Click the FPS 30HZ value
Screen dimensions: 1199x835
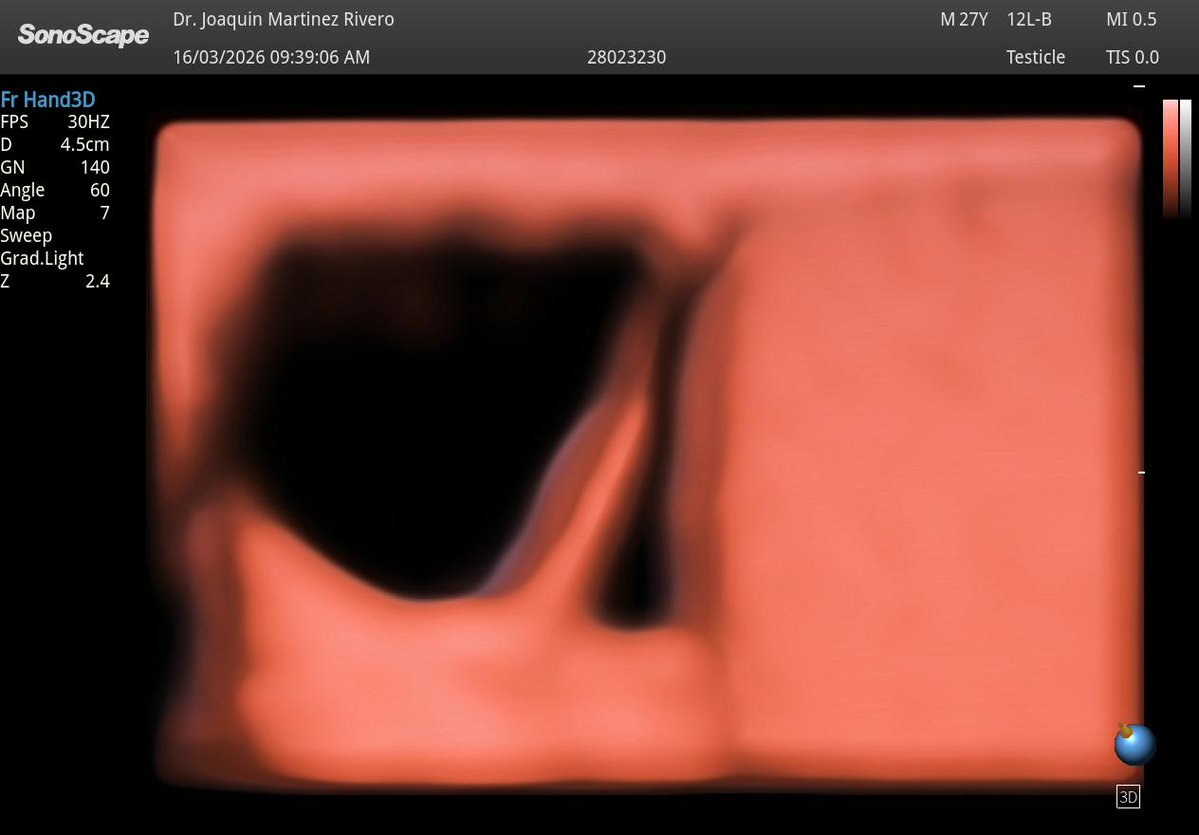pos(88,122)
